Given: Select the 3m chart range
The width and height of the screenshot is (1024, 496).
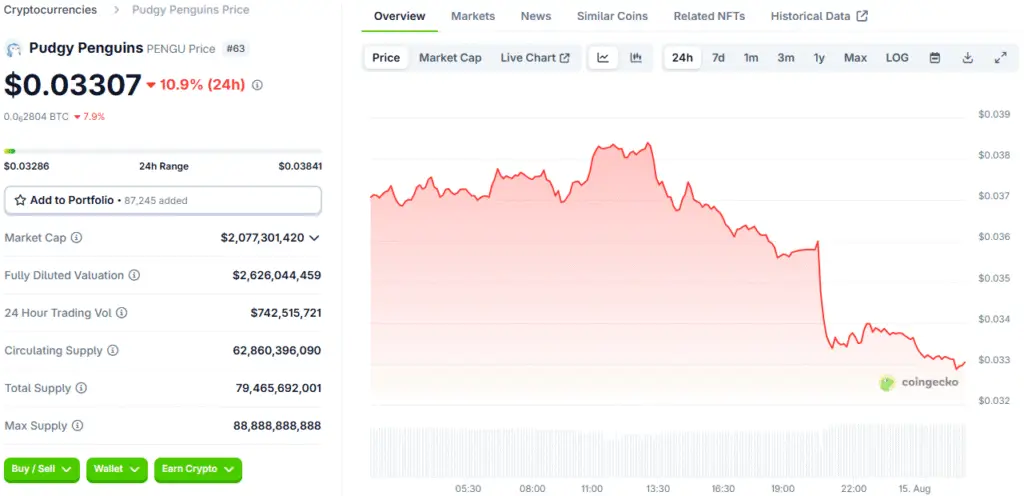Looking at the screenshot, I should 786,58.
